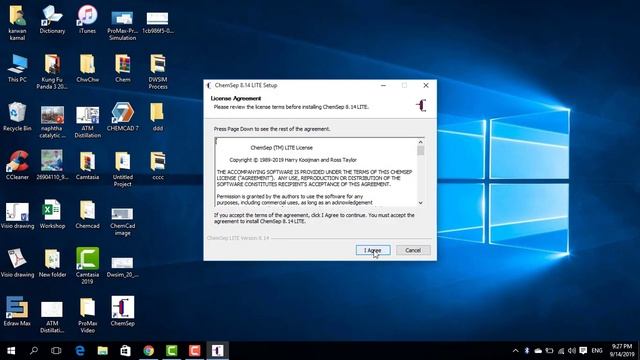Select the This PC icon
The width and height of the screenshot is (640, 360).
click(17, 68)
